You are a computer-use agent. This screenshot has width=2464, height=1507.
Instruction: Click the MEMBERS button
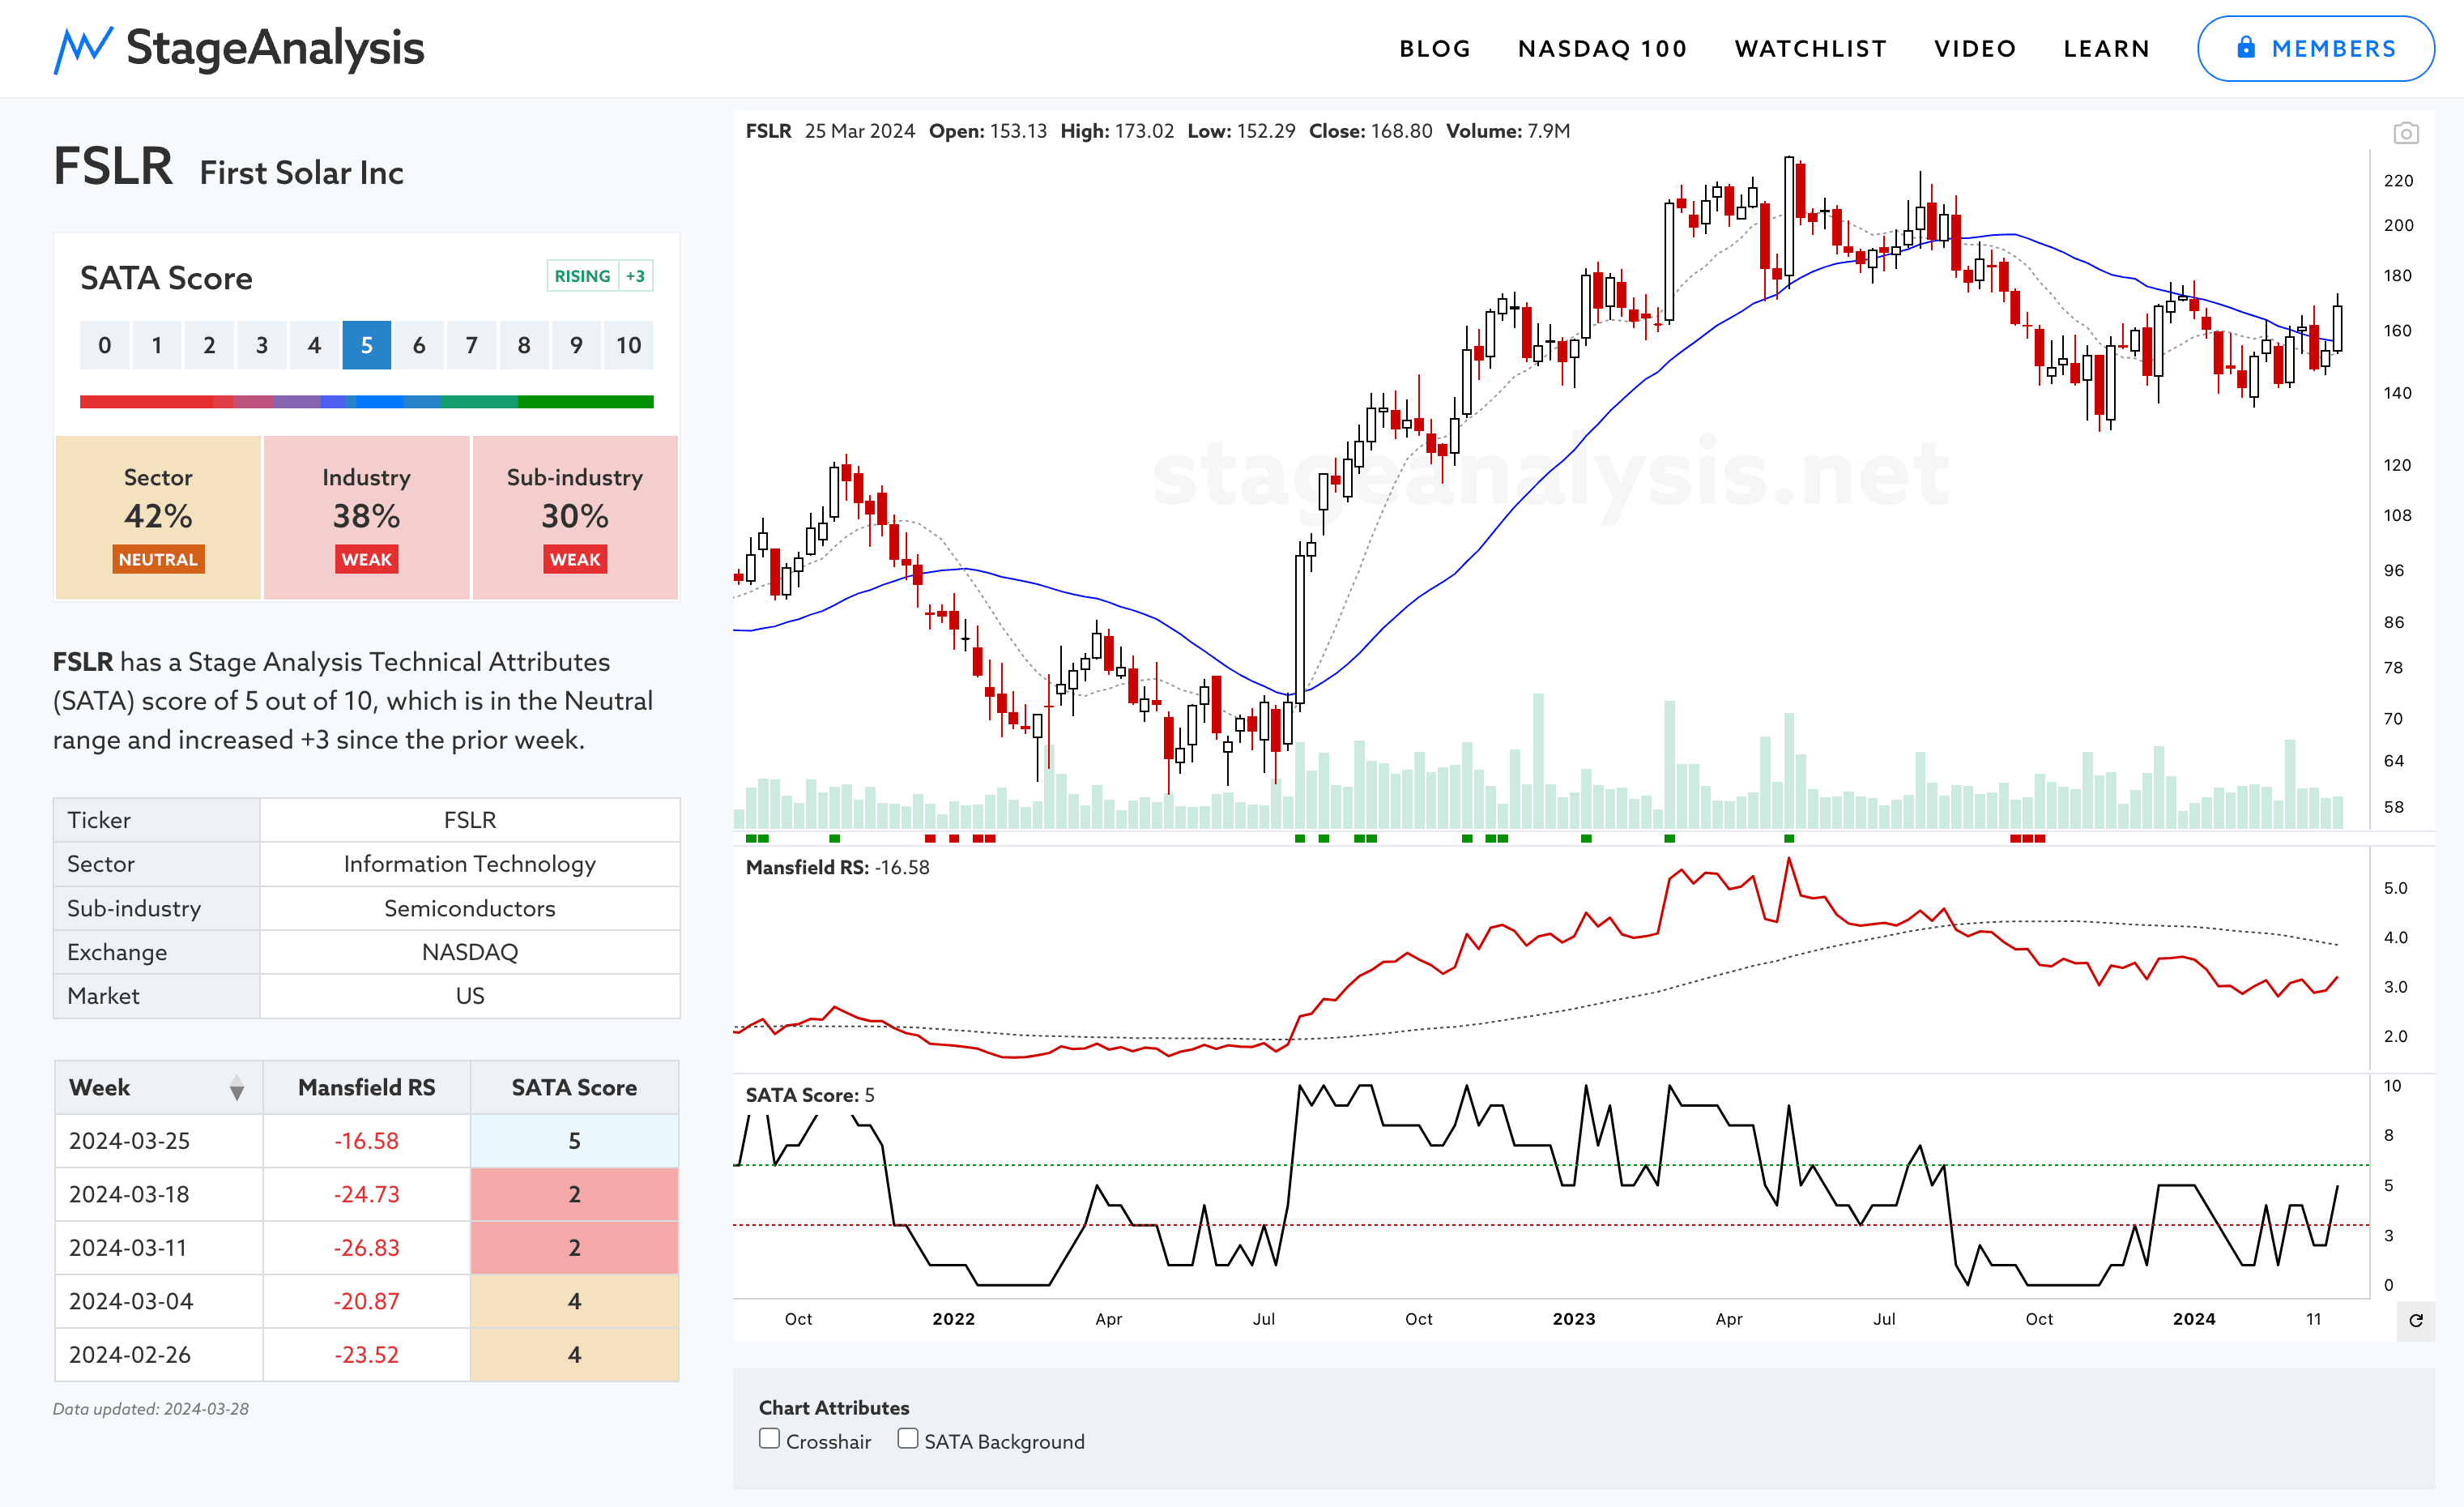click(x=2315, y=48)
